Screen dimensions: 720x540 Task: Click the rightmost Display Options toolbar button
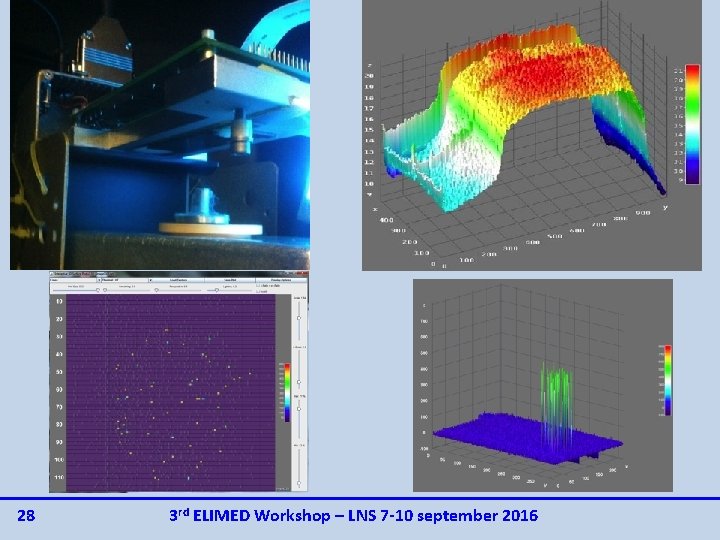281,280
